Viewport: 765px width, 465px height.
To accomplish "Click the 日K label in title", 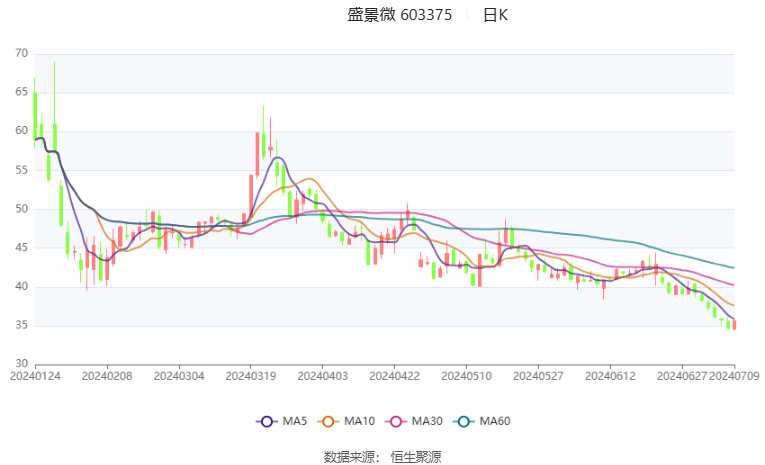I will tap(496, 15).
